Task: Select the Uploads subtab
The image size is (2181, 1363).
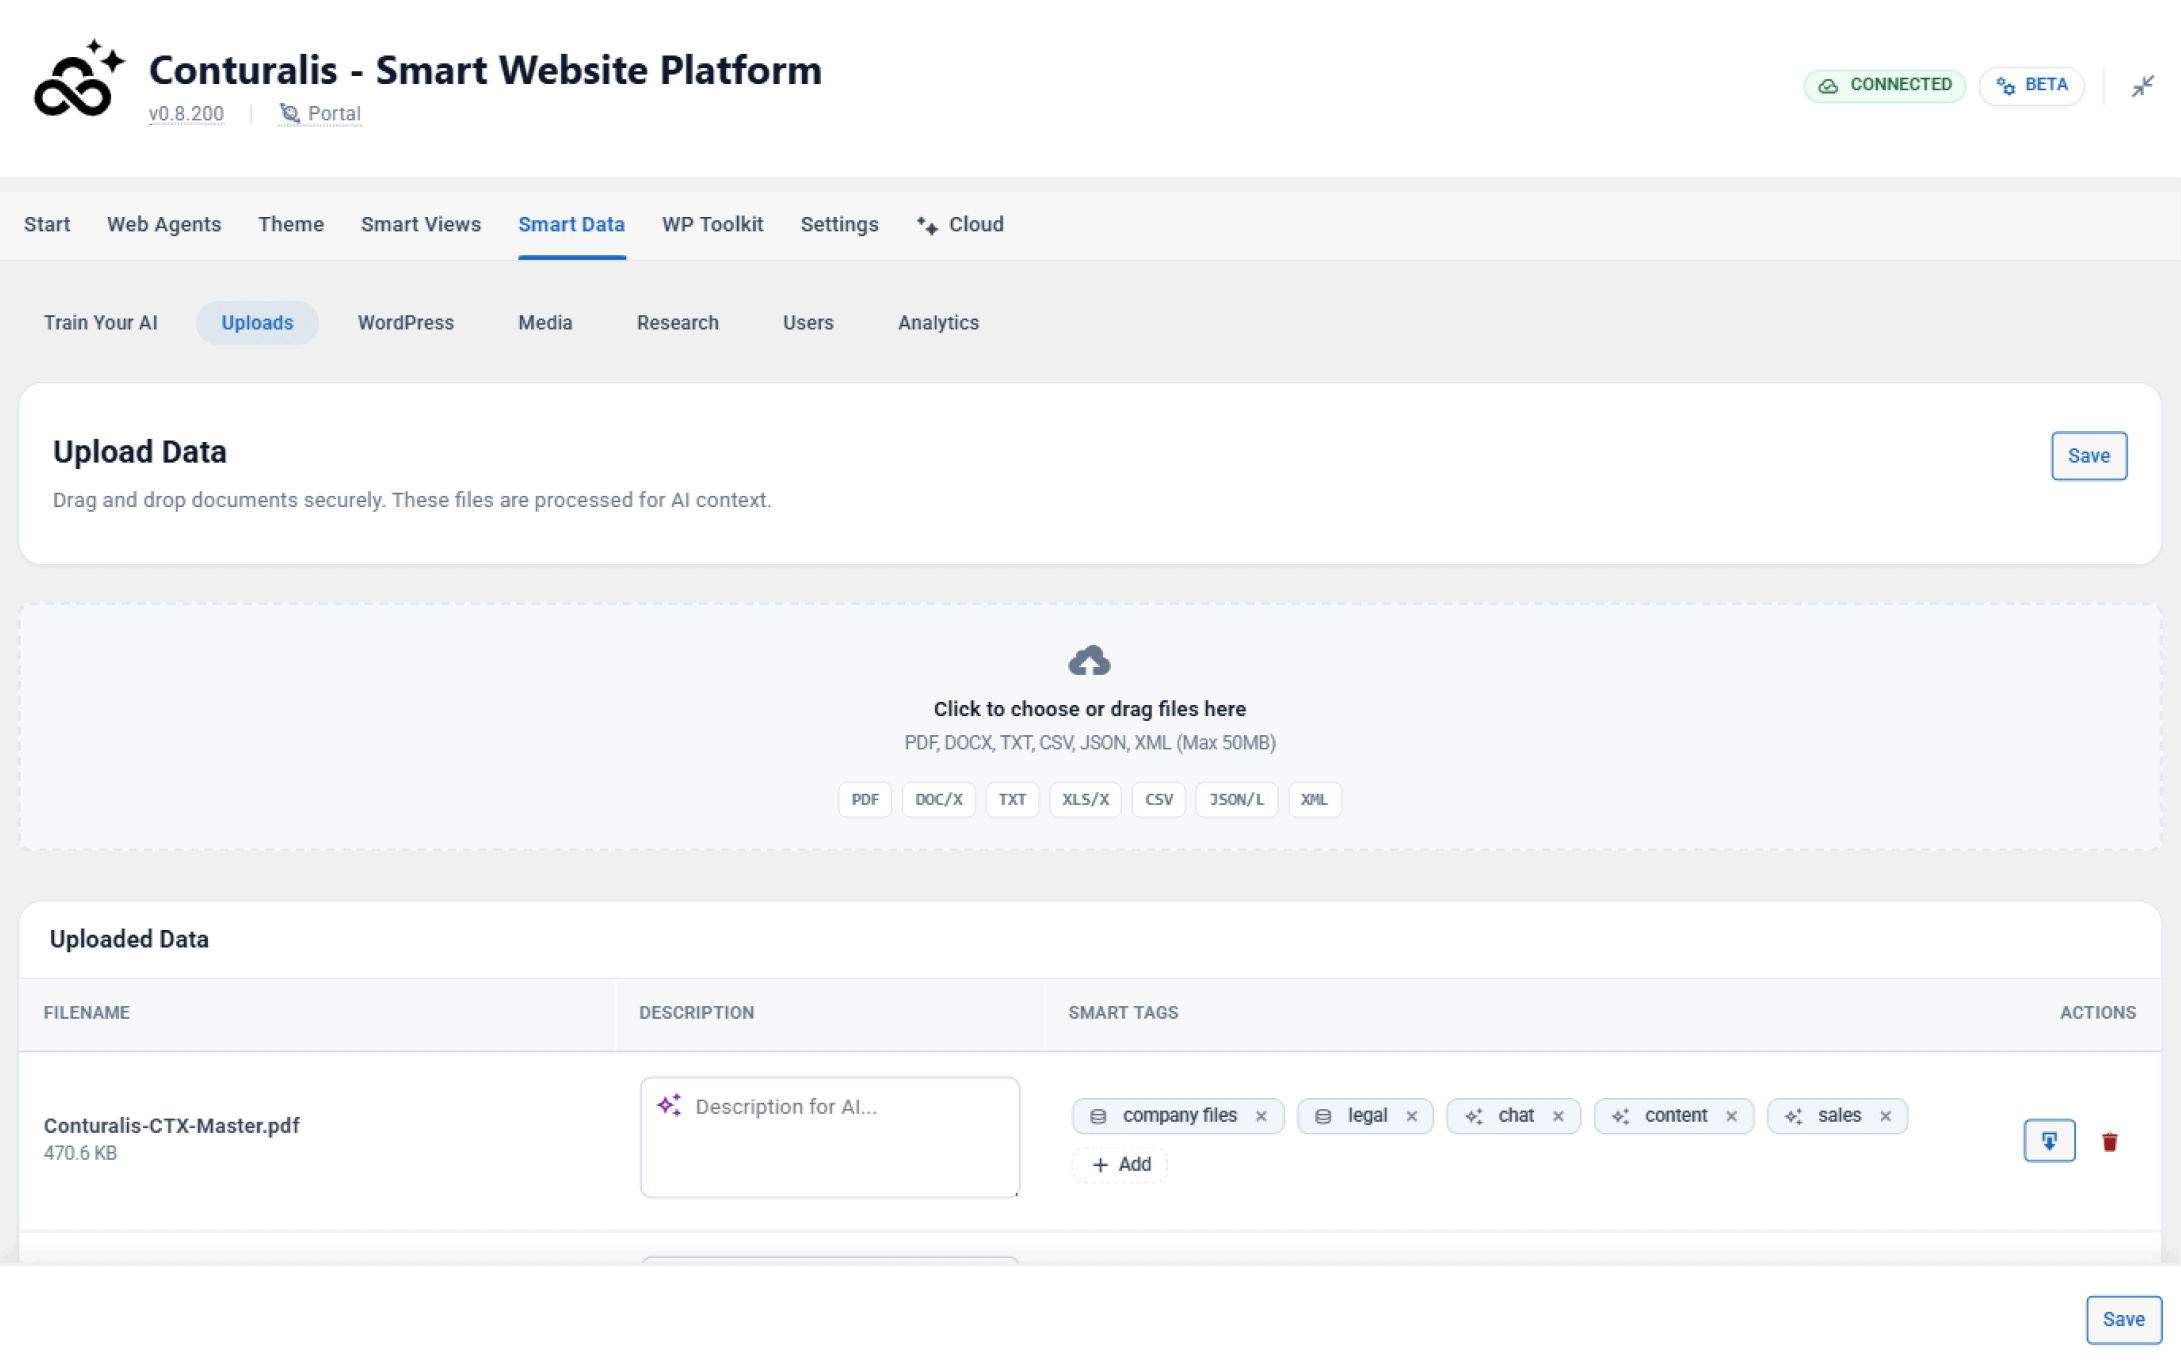Action: (x=257, y=322)
